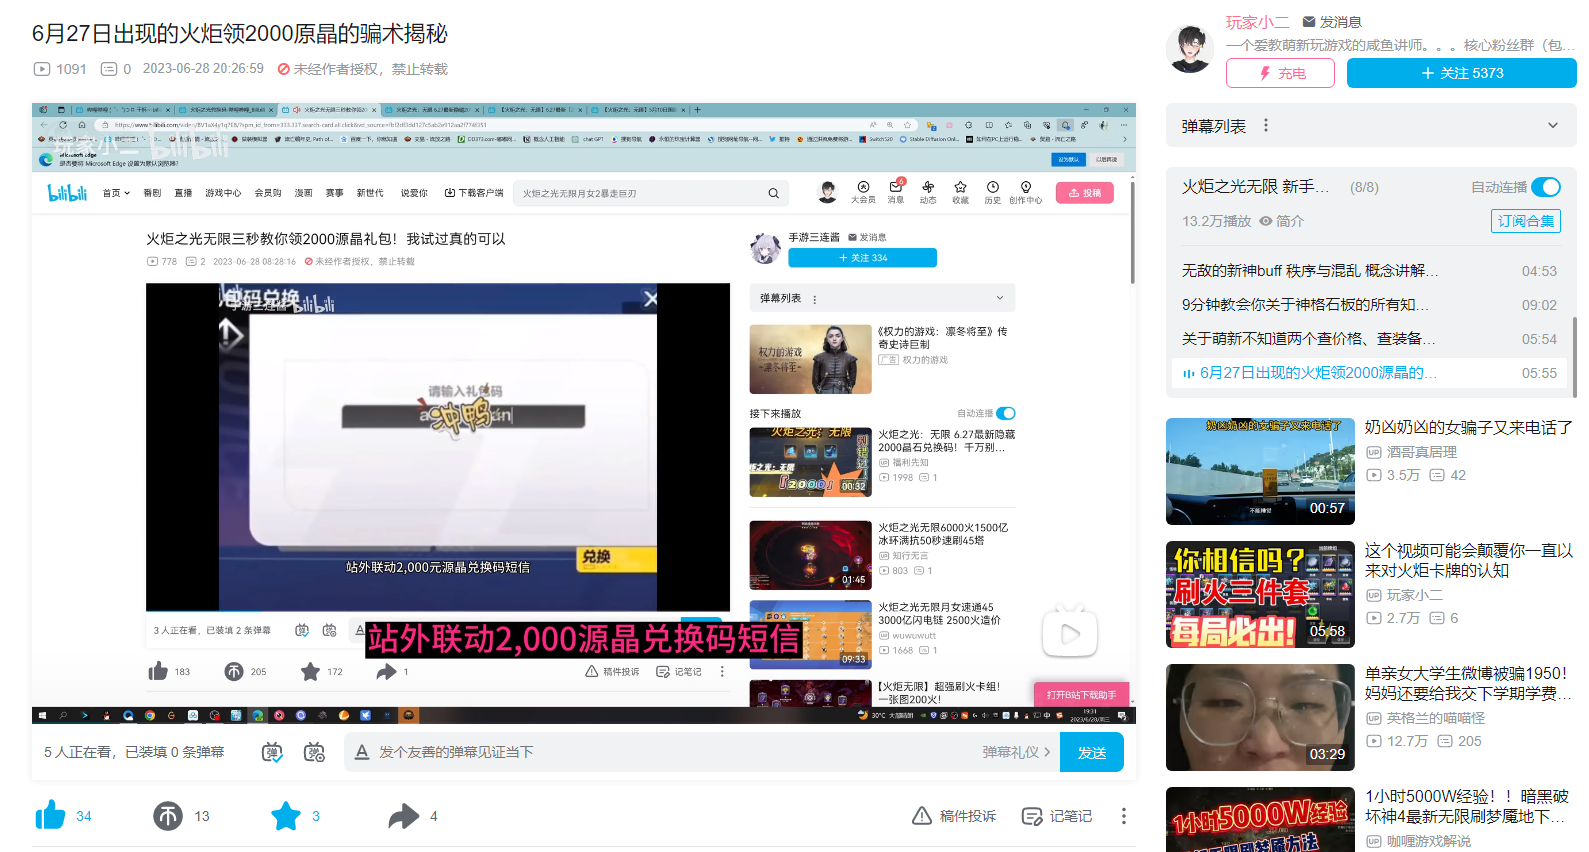Favorite the video with star icon
Viewport: 1589px width, 852px height.
click(286, 816)
